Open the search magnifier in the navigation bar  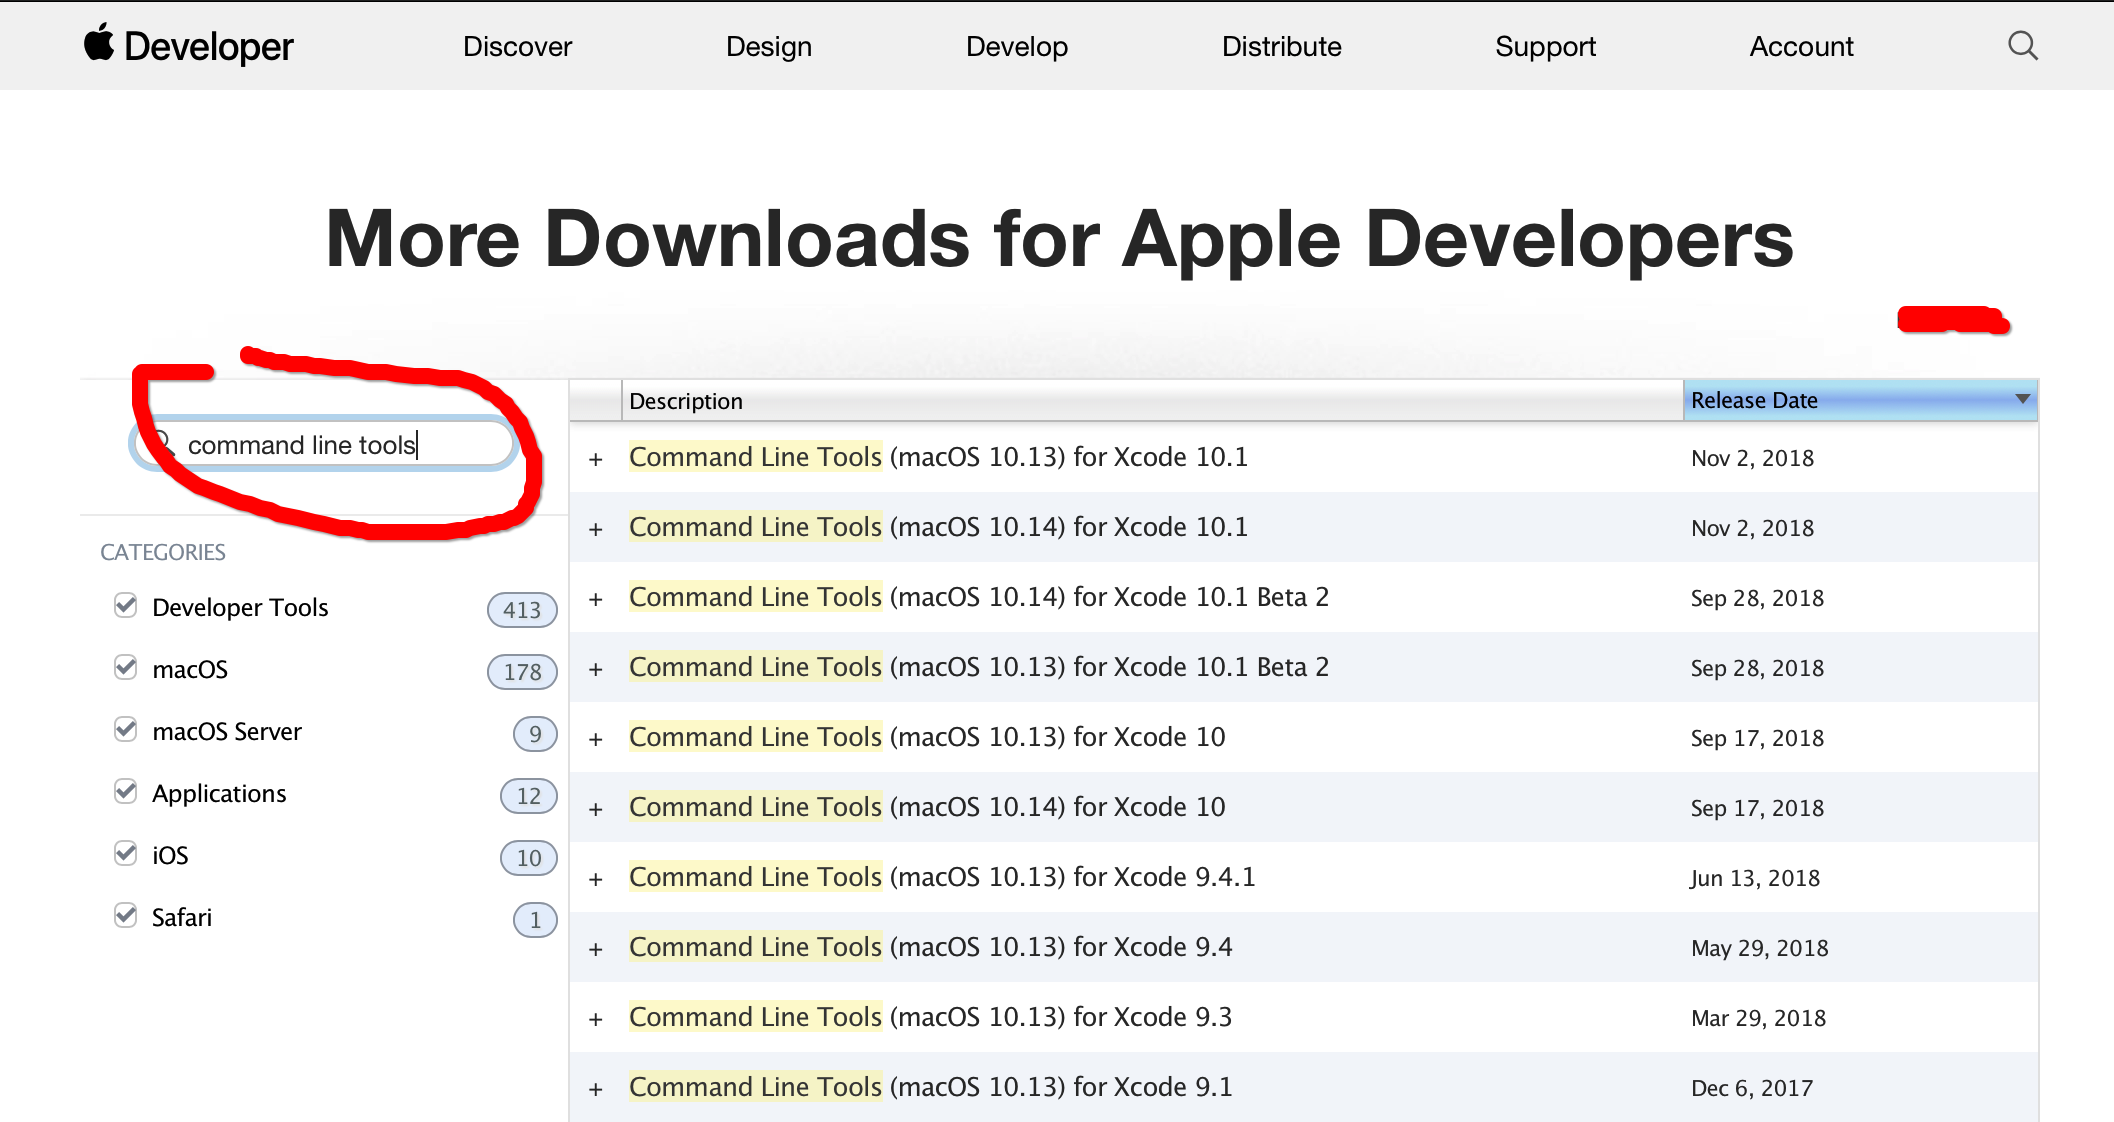[2023, 46]
